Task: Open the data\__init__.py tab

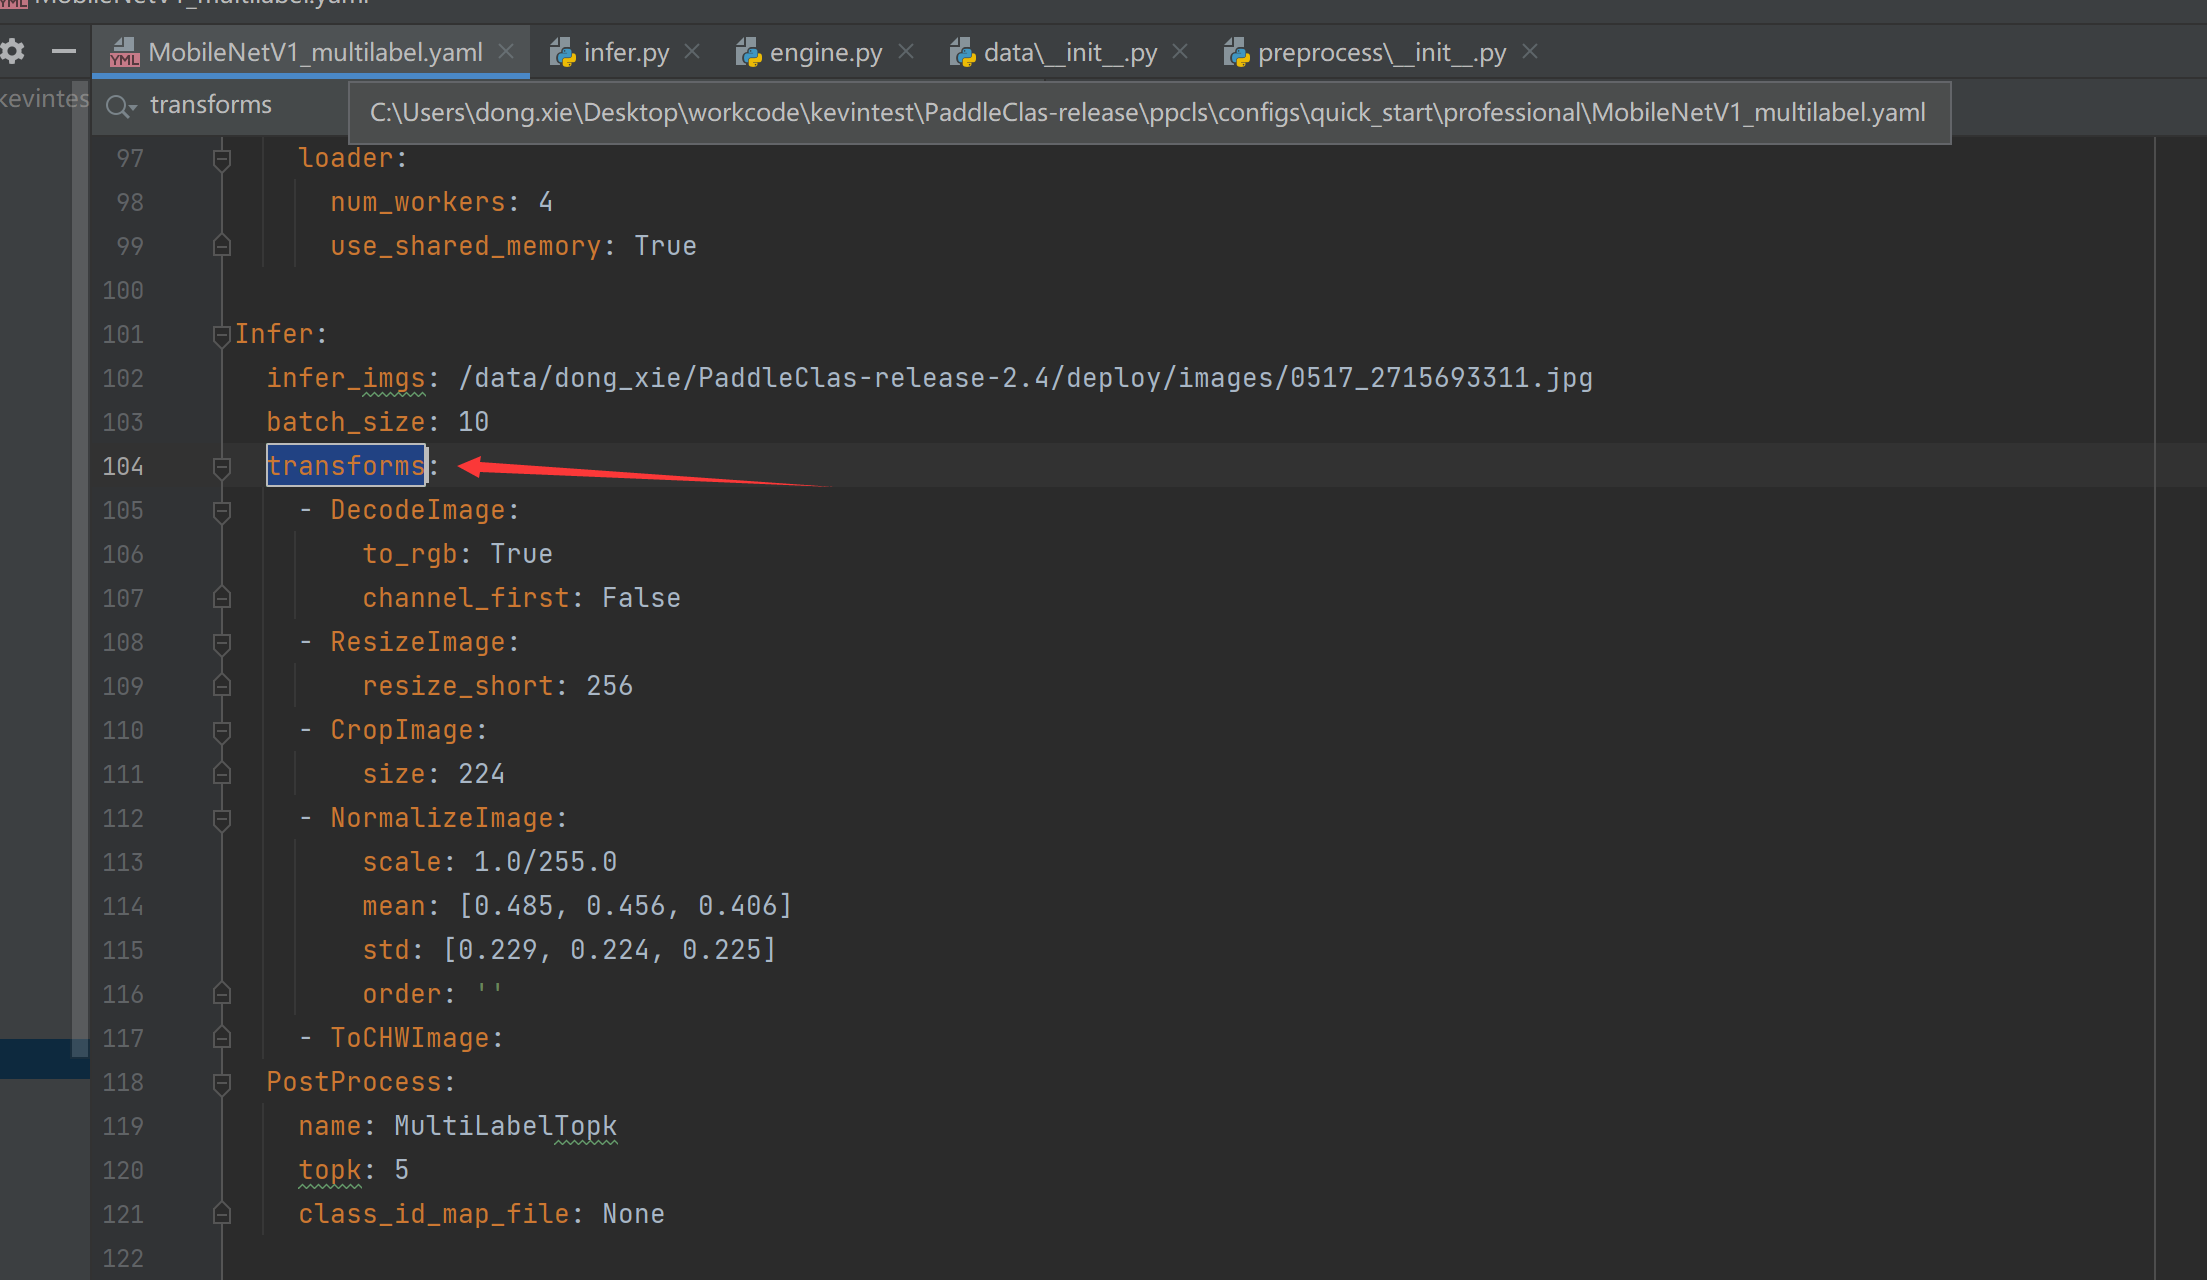Action: click(1070, 52)
